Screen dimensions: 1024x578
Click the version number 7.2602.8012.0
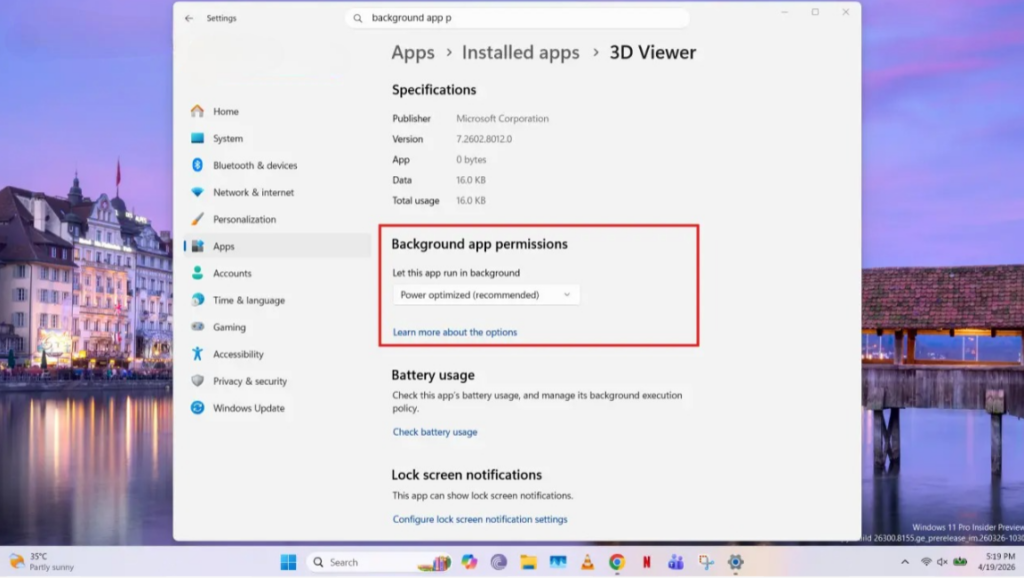[x=484, y=139]
